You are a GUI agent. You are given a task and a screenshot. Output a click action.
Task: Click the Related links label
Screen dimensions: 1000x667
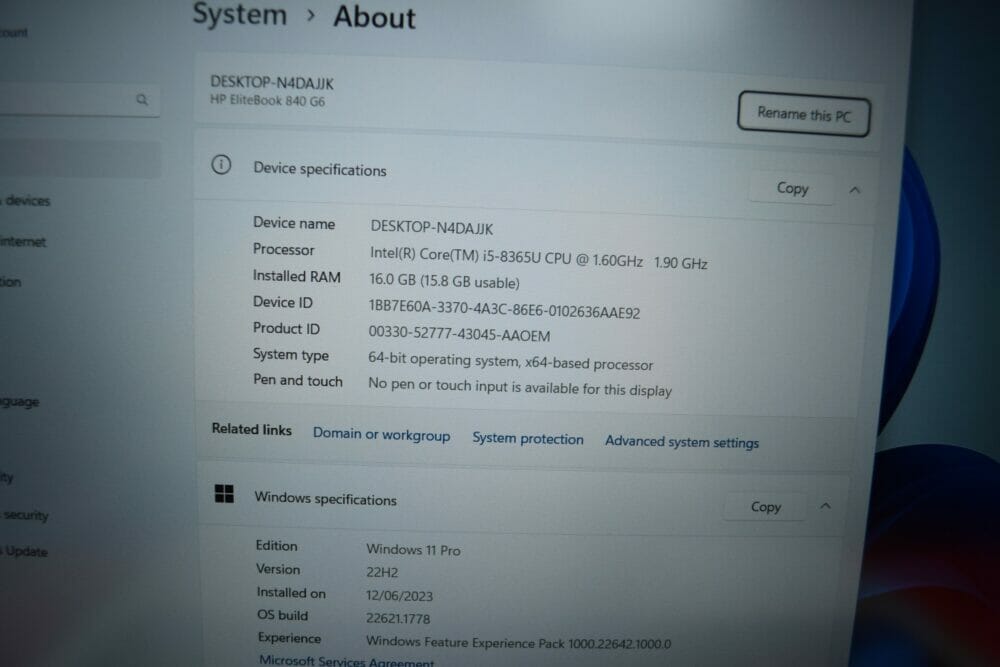[251, 429]
